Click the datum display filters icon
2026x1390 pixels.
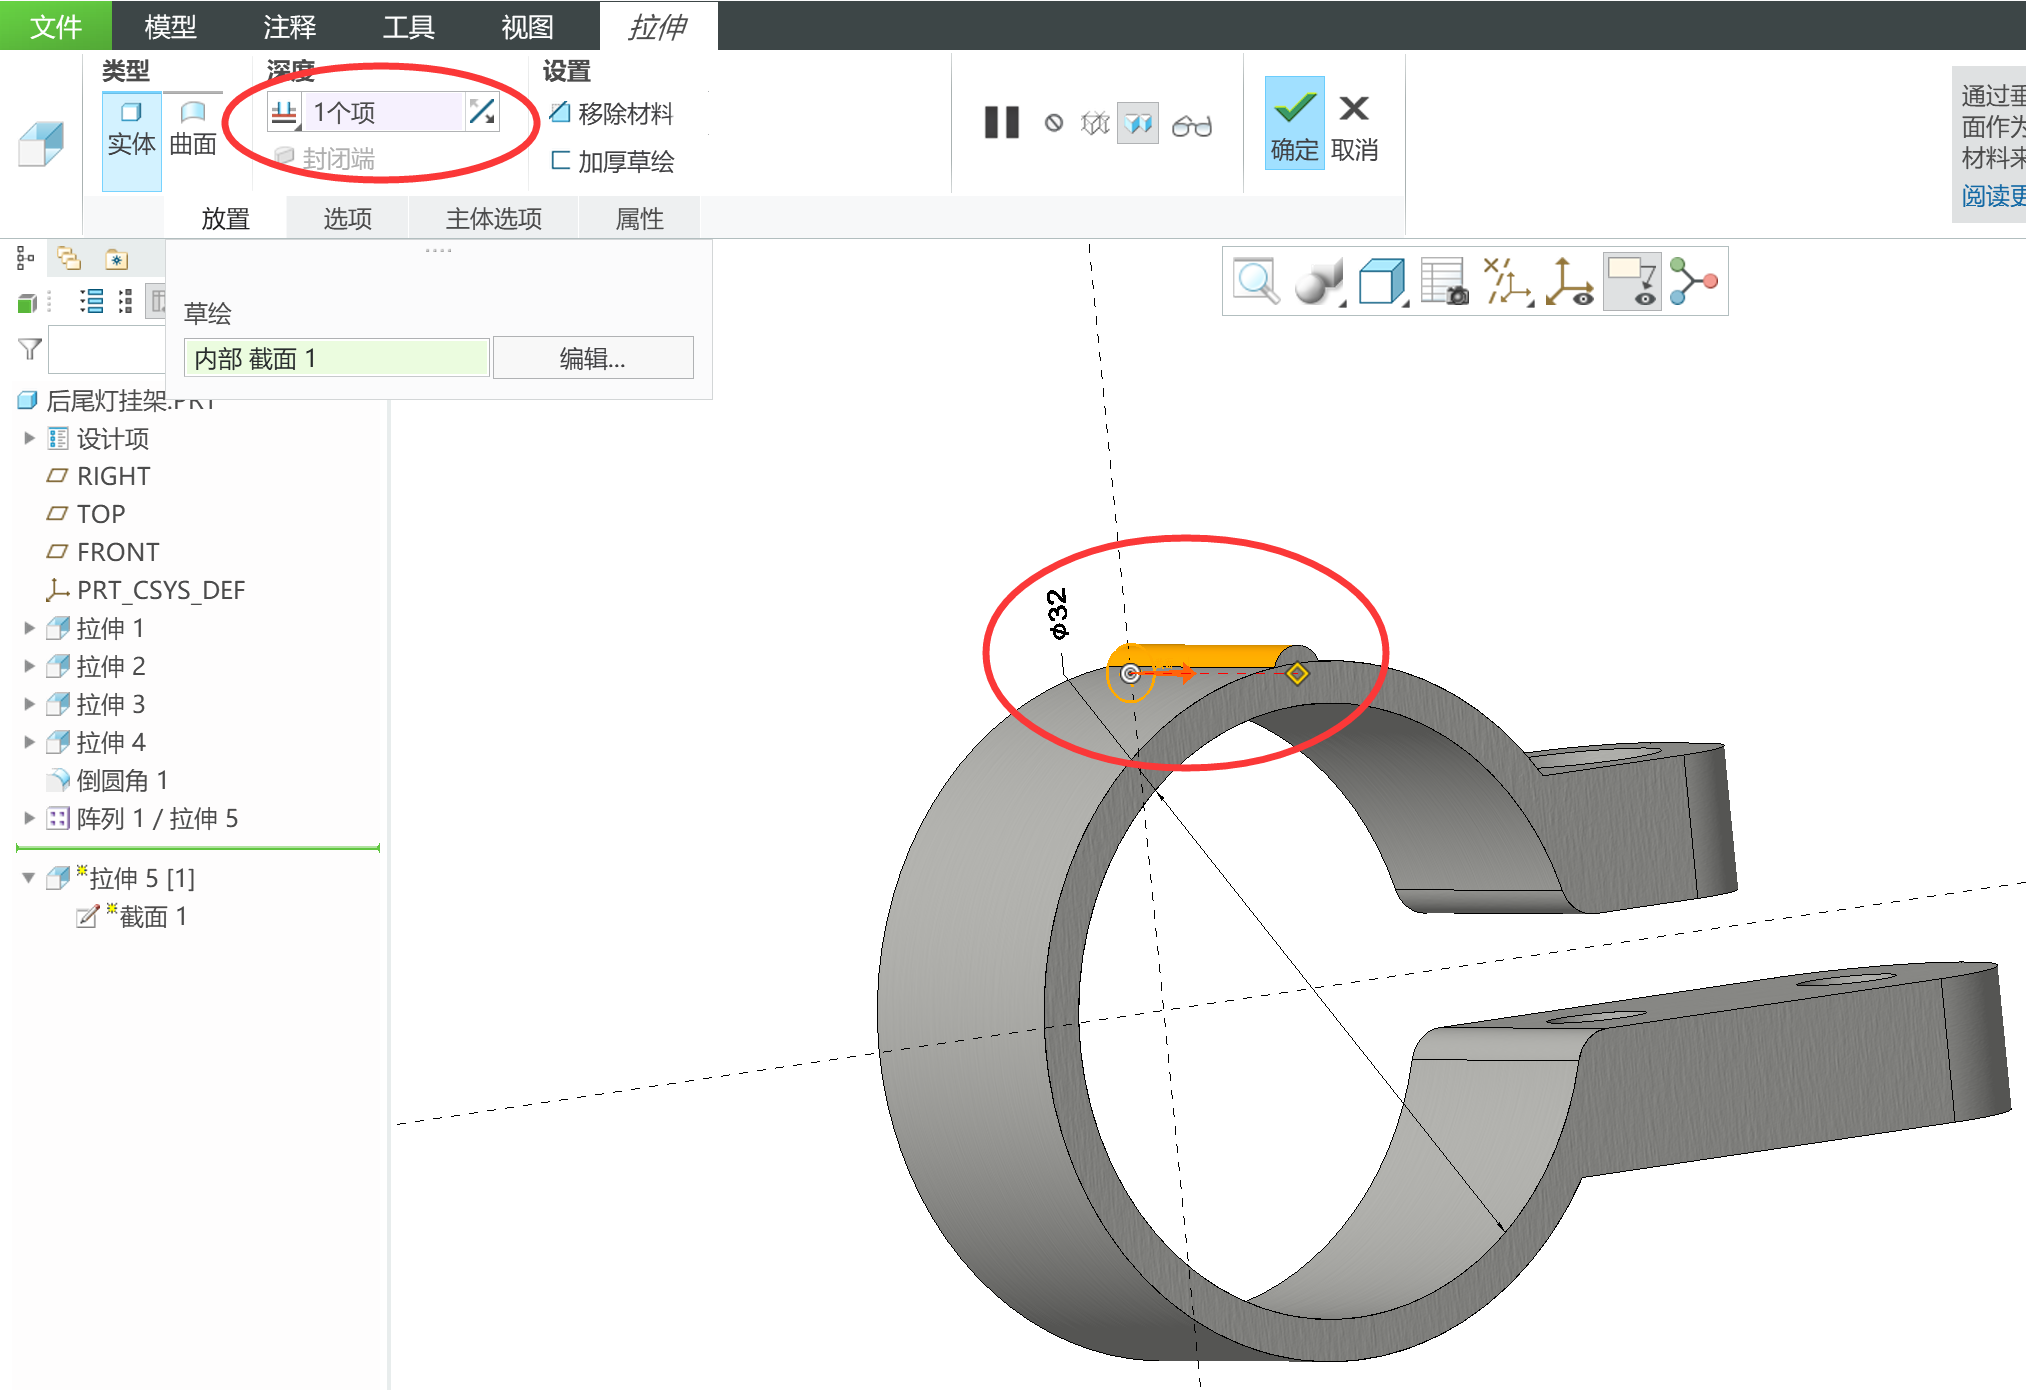pos(1507,281)
